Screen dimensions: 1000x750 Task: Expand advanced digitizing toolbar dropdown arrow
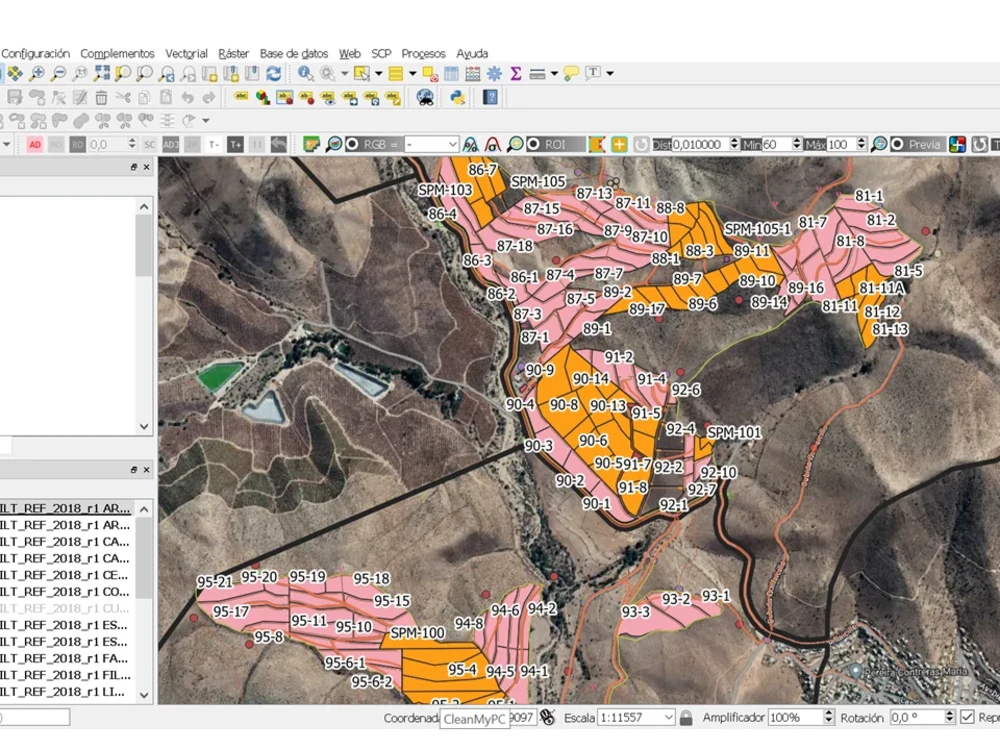pos(205,121)
